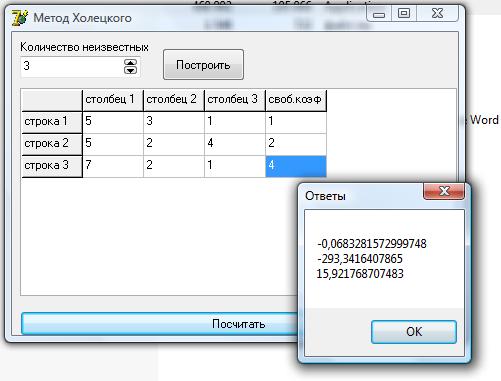Screen dimensions: 501x381
Task: Select the столбец 1 column header
Action: click(x=113, y=100)
